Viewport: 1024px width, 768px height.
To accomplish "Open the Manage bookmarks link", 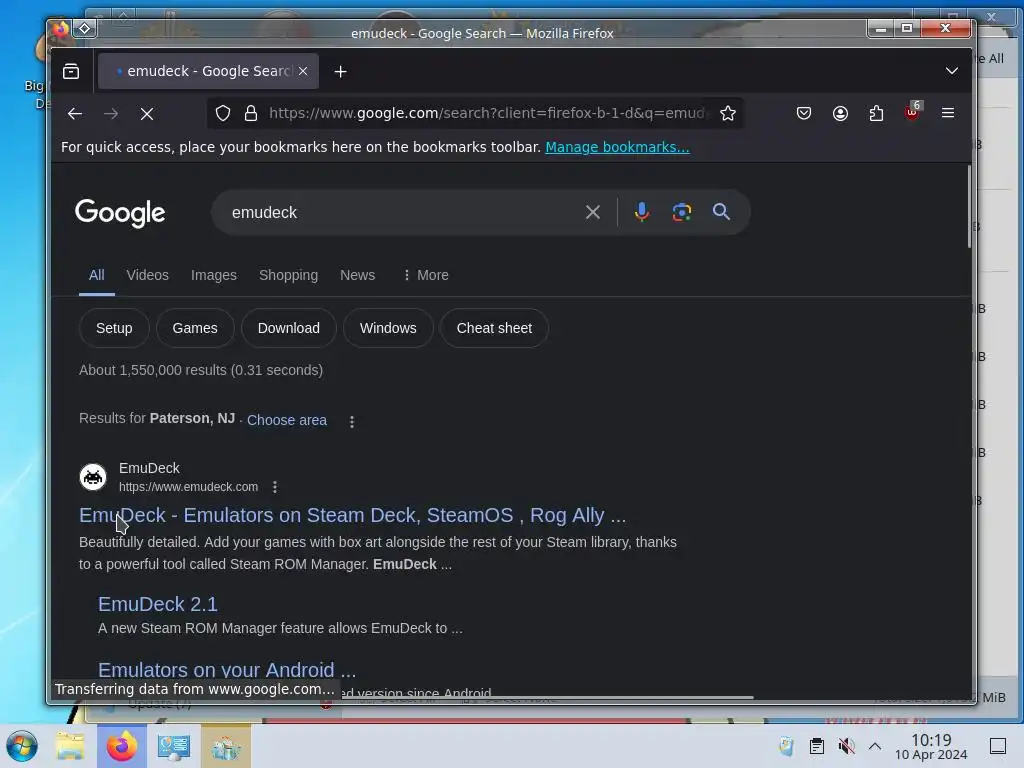I will (x=617, y=147).
